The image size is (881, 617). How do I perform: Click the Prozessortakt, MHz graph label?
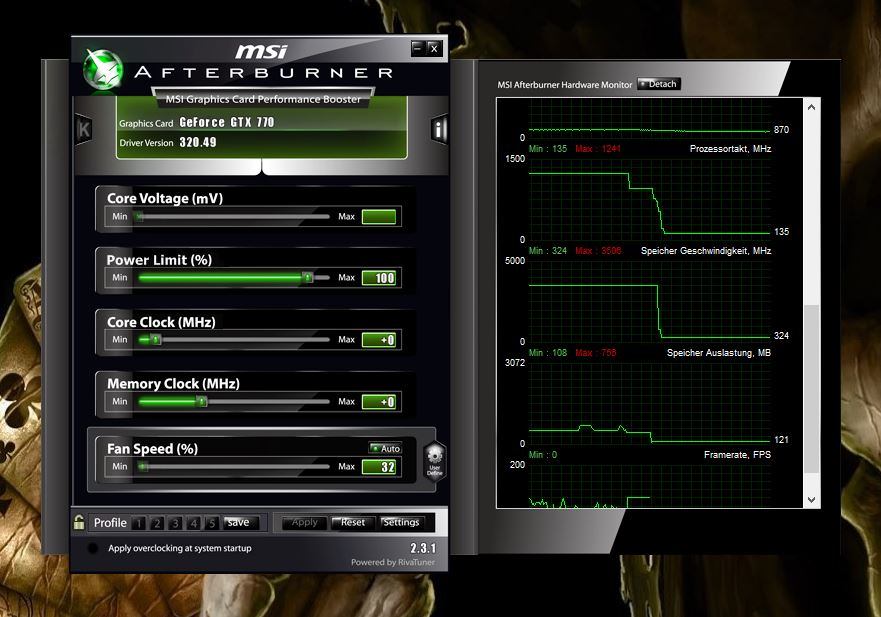[x=730, y=148]
